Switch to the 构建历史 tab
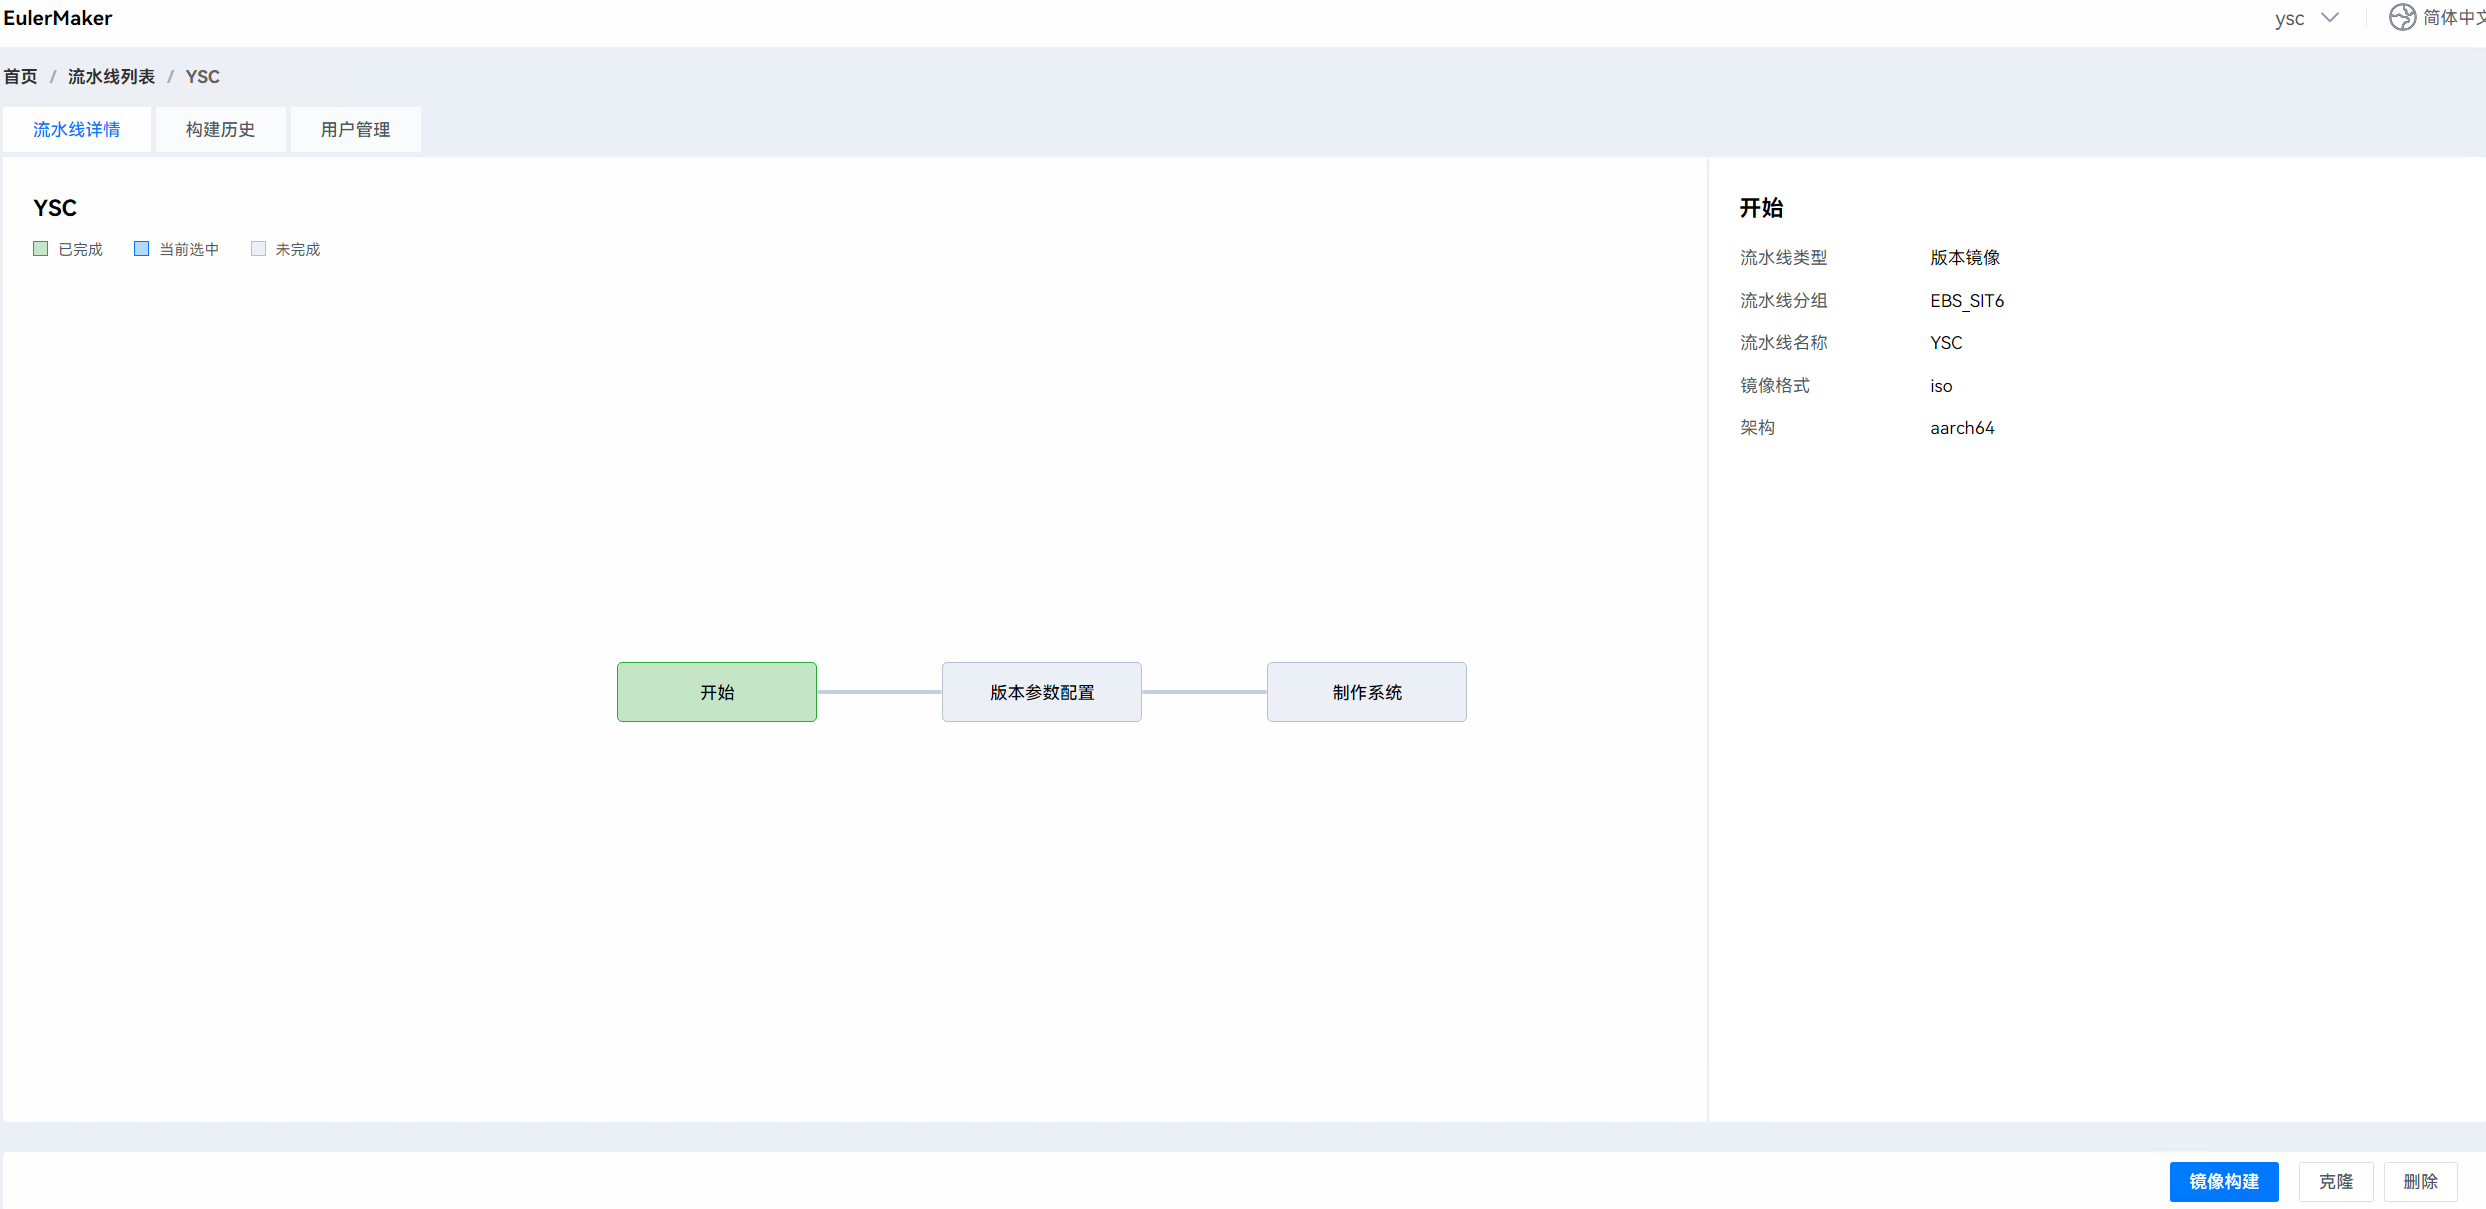 [x=220, y=130]
